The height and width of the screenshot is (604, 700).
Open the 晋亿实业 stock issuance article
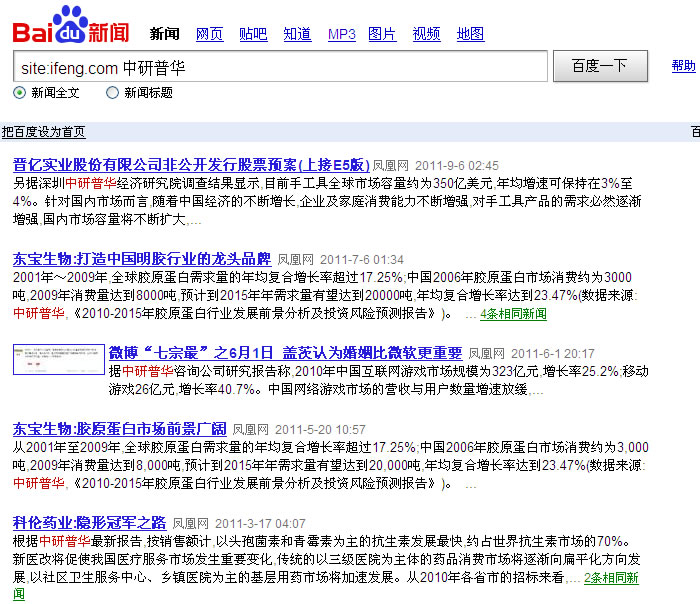pos(190,164)
